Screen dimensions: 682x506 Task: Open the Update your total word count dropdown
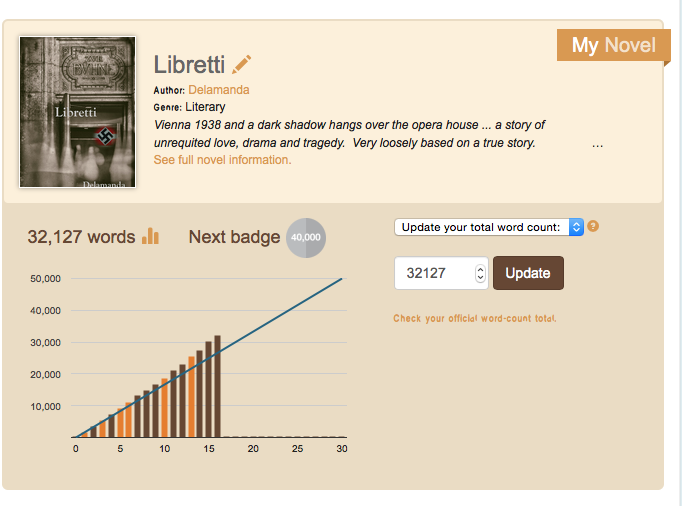click(x=489, y=227)
